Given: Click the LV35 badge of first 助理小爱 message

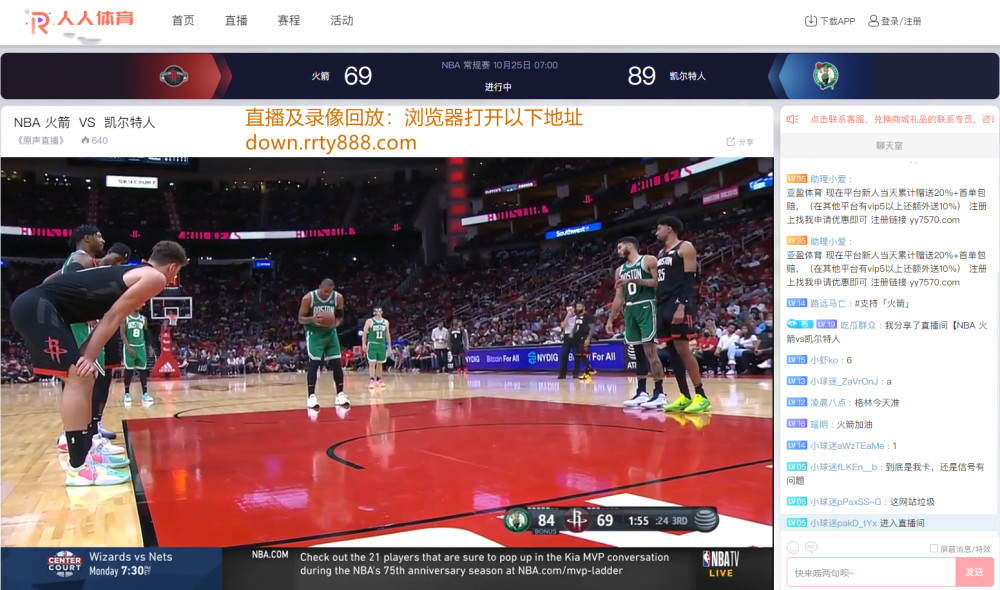Looking at the screenshot, I should pyautogui.click(x=797, y=179).
